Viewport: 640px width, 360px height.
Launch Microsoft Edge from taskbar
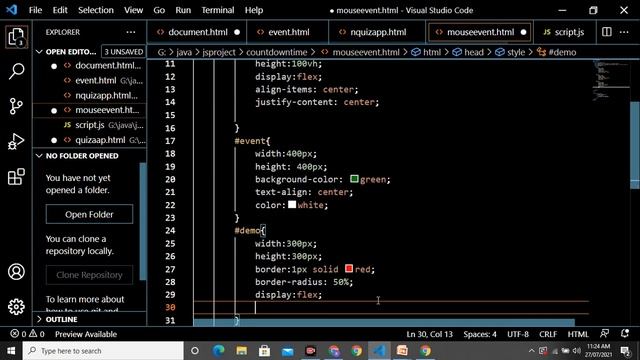[x=218, y=351]
